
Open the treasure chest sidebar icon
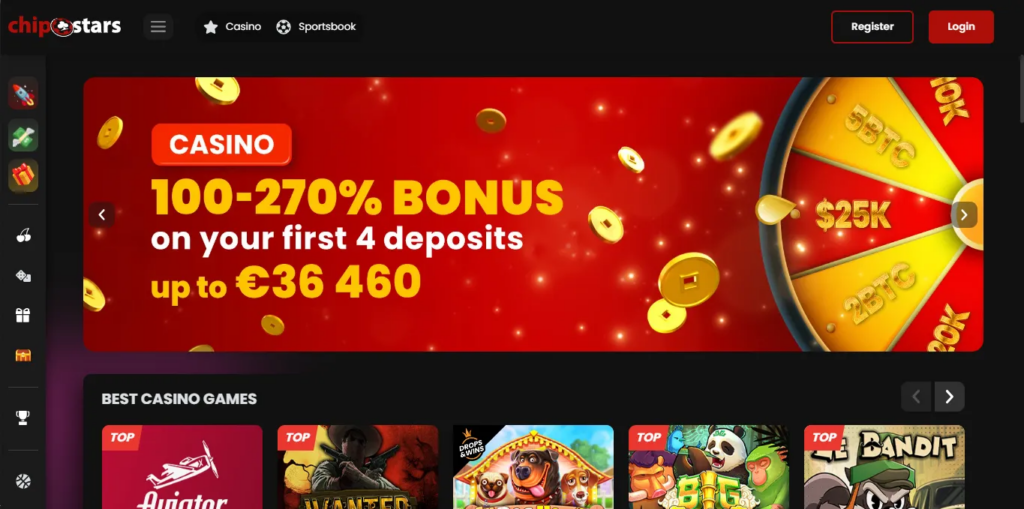click(x=23, y=355)
